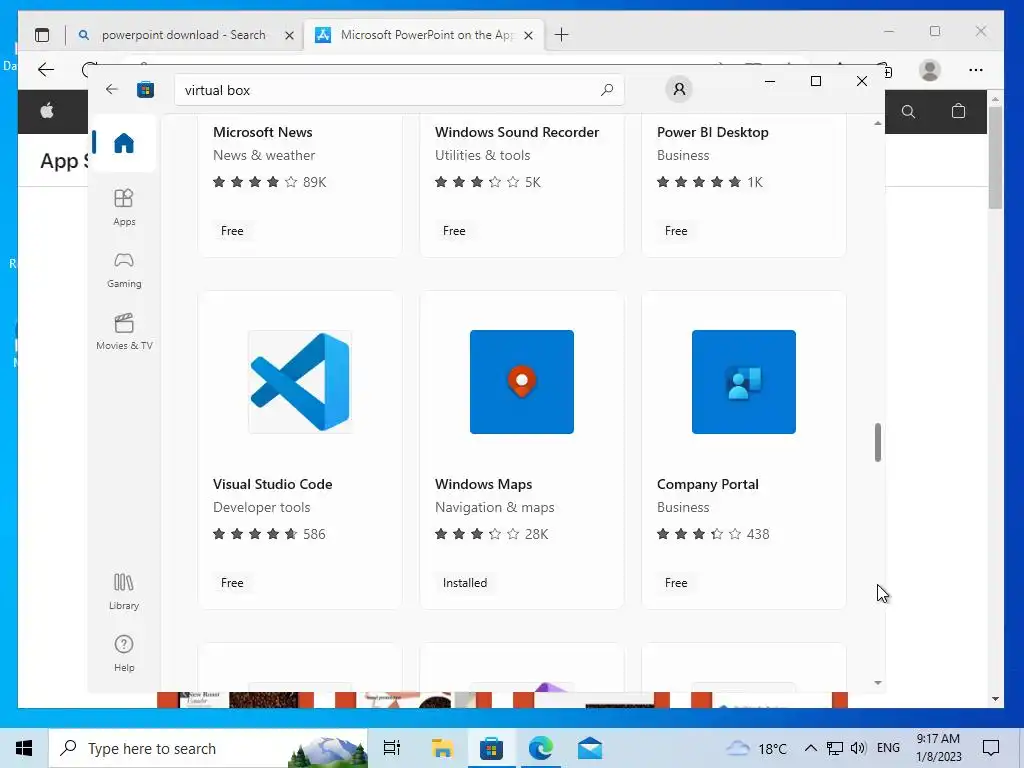Viewport: 1024px width, 768px height.
Task: Open Library in Store sidebar
Action: pos(124,591)
